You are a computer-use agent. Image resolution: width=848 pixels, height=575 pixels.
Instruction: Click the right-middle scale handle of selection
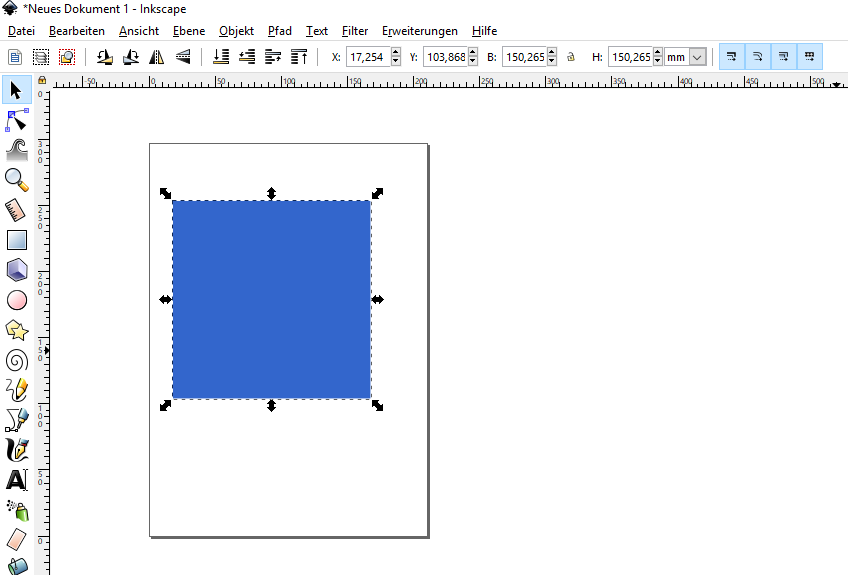point(377,299)
